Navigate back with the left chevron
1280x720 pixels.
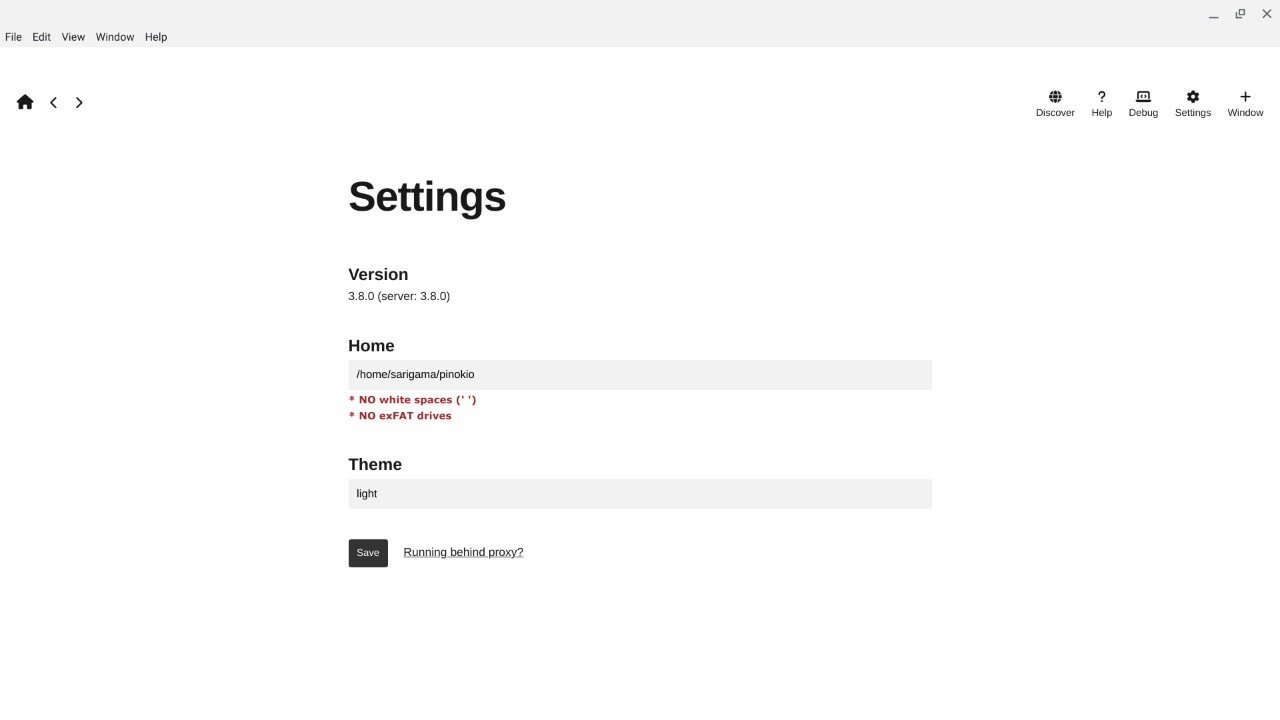point(54,102)
